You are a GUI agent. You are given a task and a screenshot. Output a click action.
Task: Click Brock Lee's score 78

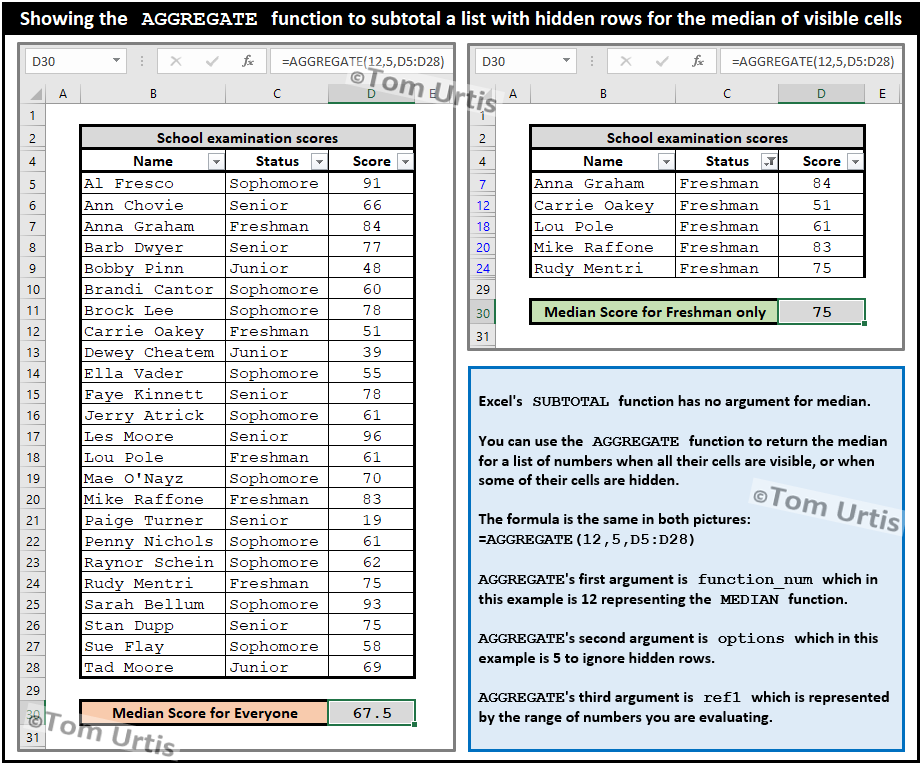click(x=372, y=310)
